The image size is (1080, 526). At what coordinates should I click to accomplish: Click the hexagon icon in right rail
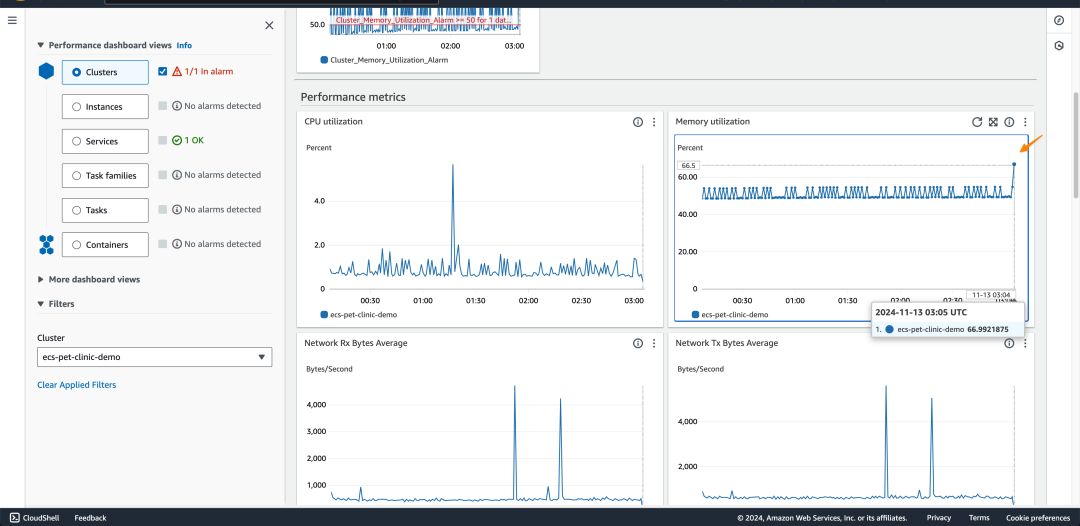tap(1059, 45)
